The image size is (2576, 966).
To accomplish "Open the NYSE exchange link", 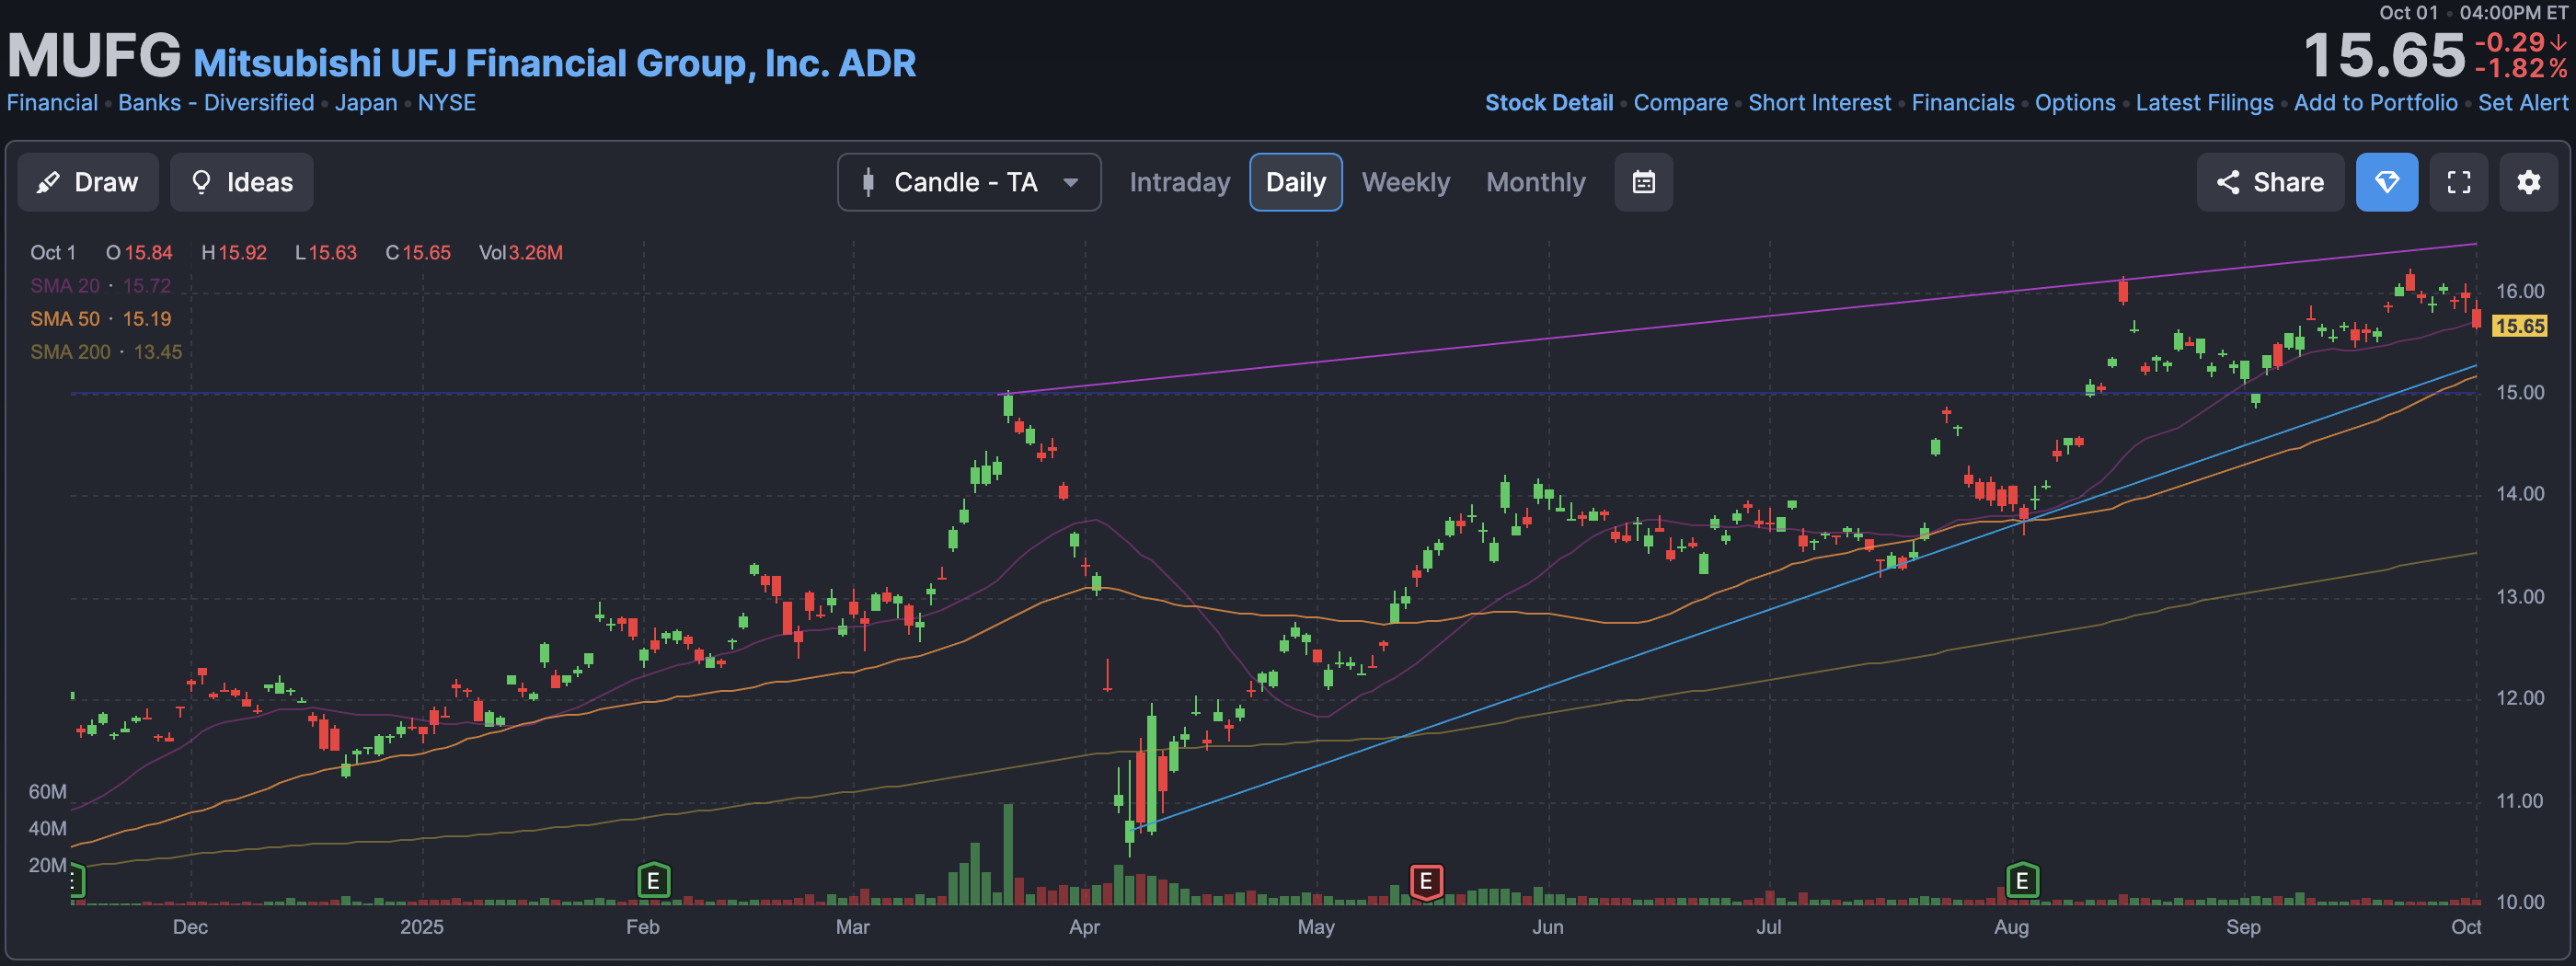I will (447, 103).
